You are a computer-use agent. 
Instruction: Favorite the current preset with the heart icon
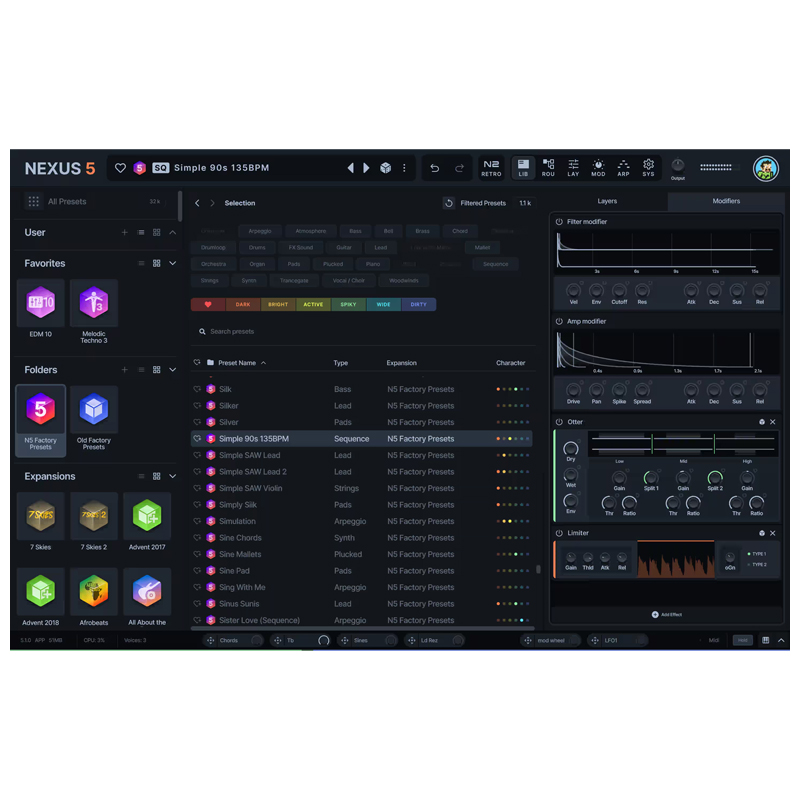pyautogui.click(x=120, y=168)
